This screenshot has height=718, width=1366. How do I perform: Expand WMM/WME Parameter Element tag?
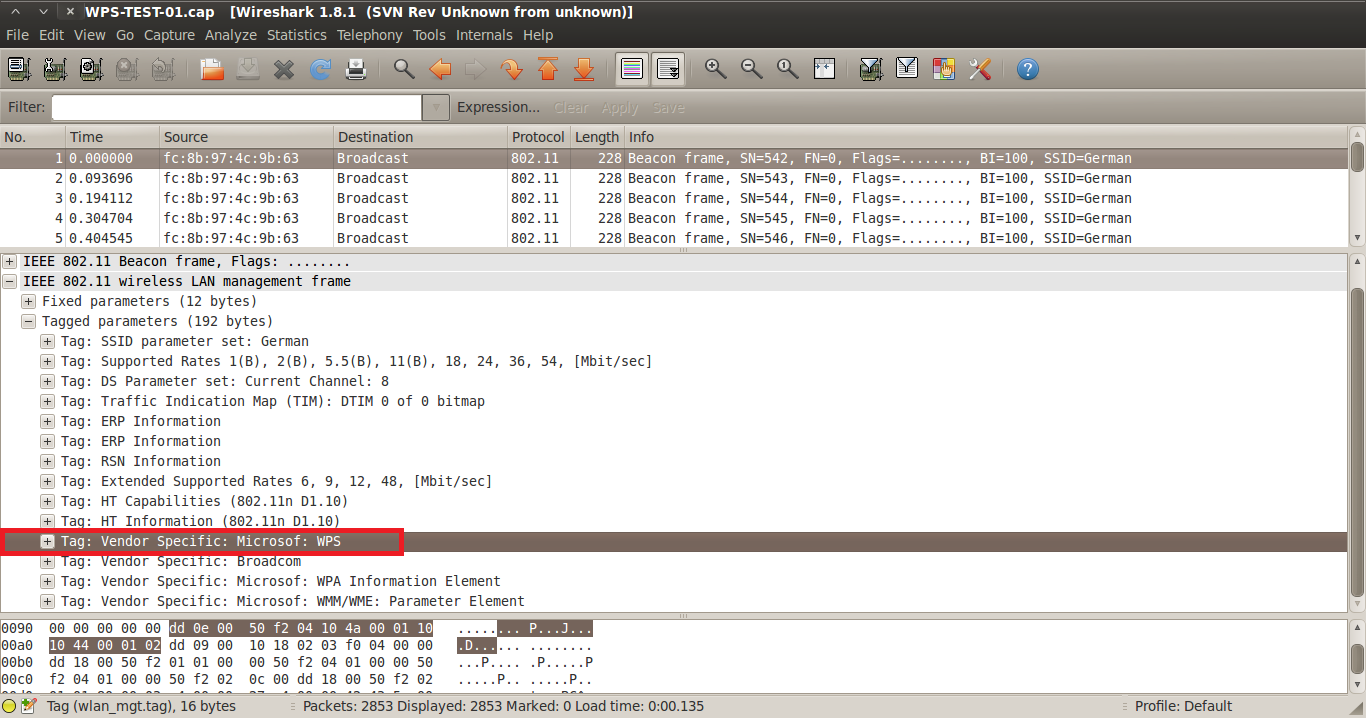coord(47,601)
